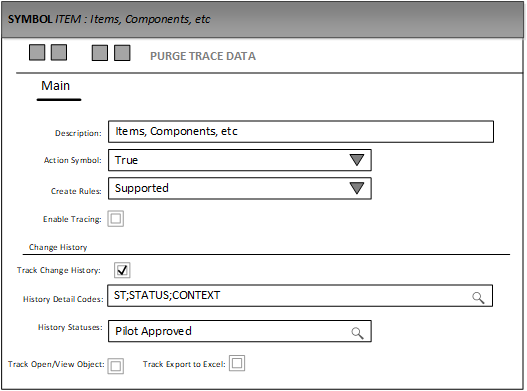Tick Track Open/View Object checkbox

(x=116, y=366)
